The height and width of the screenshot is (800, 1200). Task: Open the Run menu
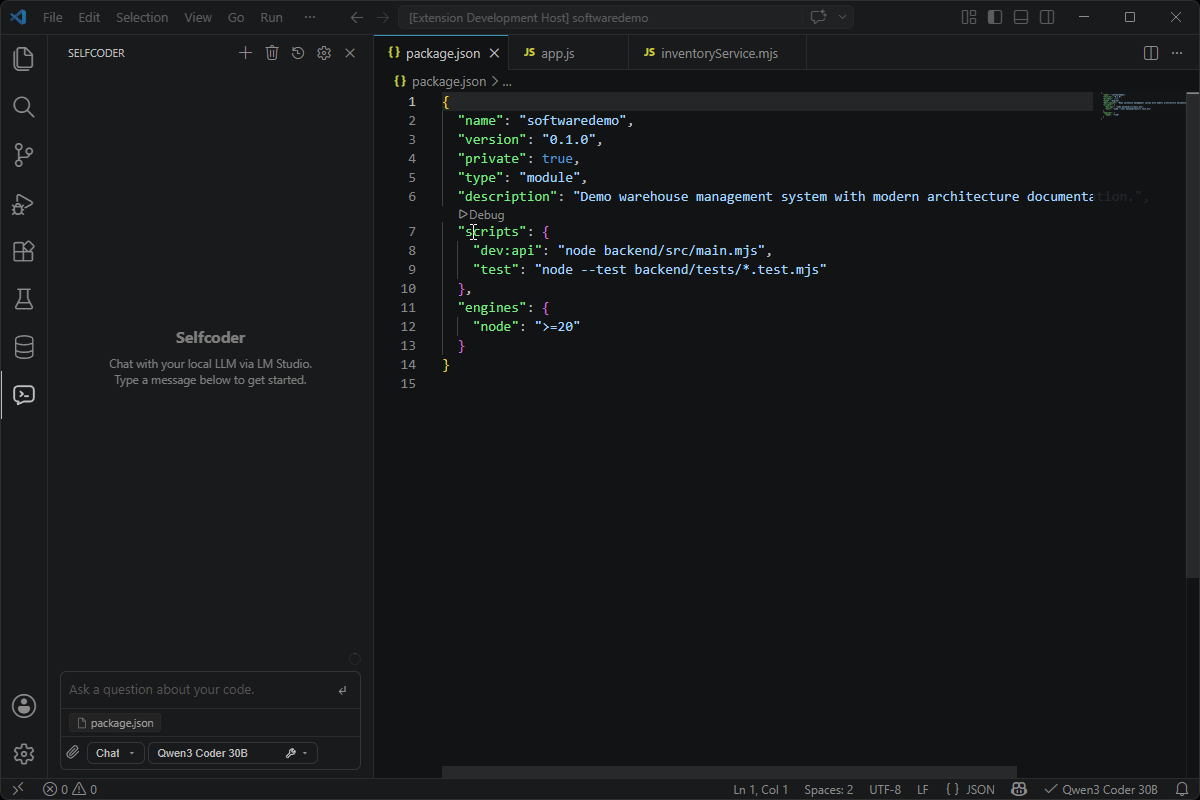271,17
